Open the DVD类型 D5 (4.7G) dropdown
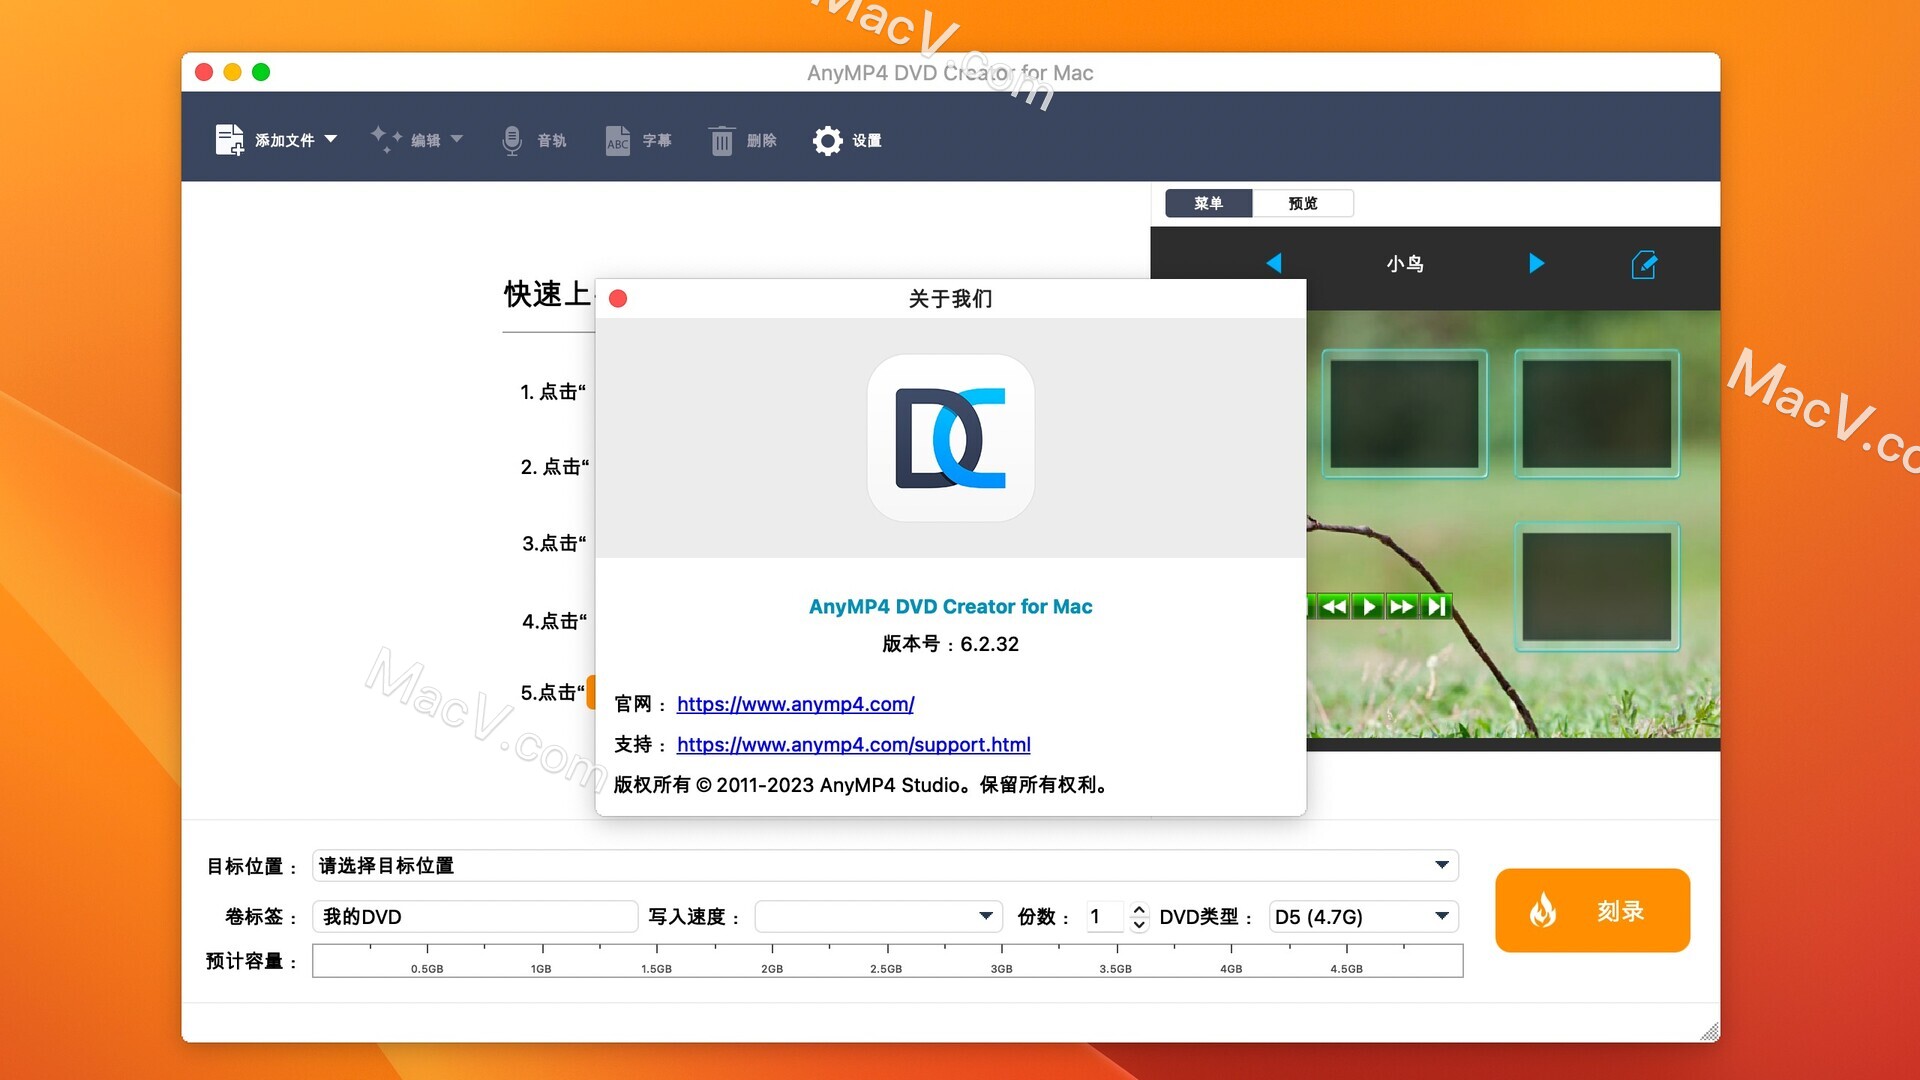Image resolution: width=1920 pixels, height=1080 pixels. (x=1364, y=917)
